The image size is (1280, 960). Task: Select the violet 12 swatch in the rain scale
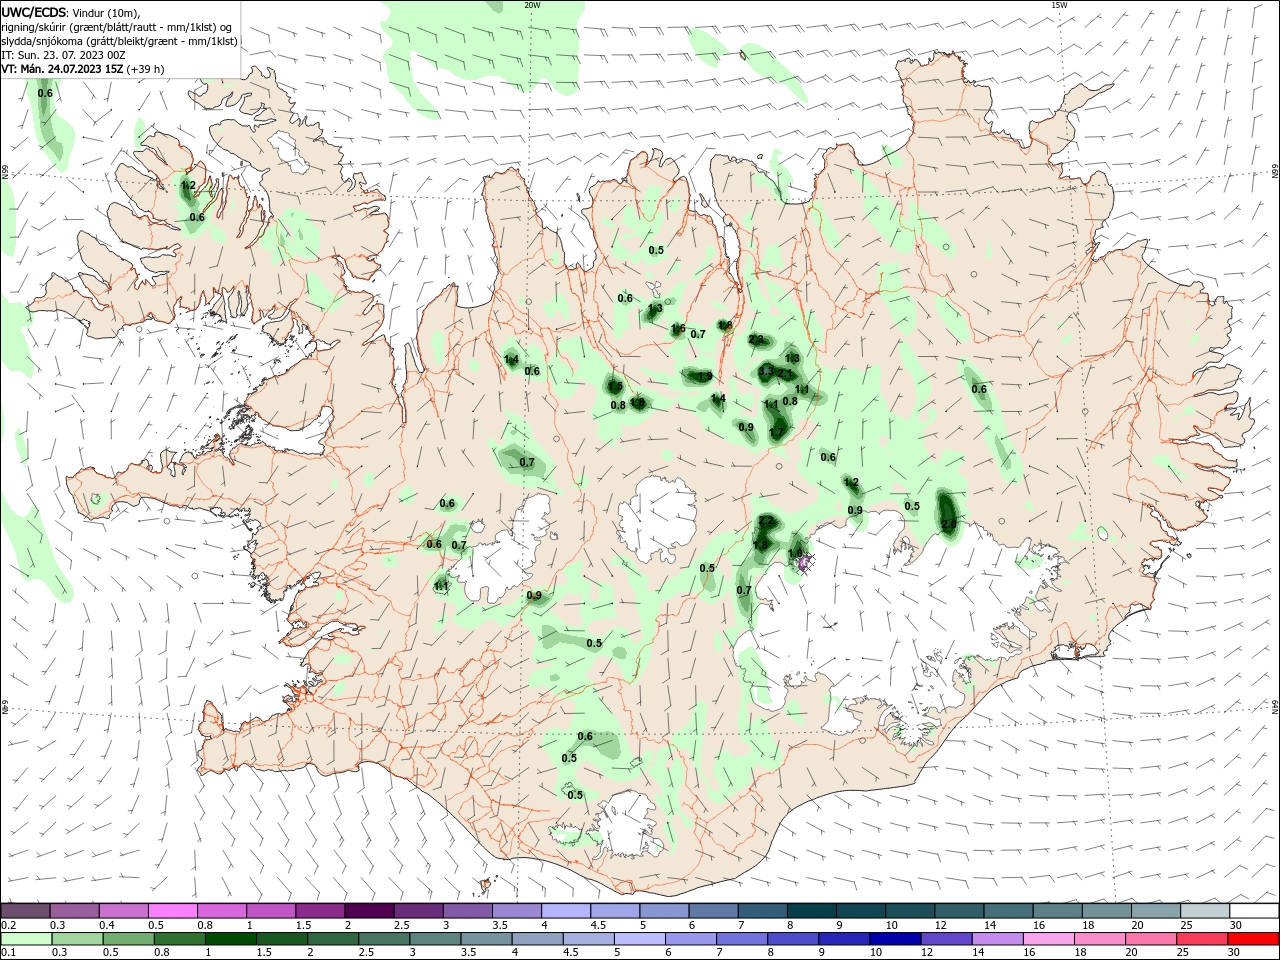click(x=945, y=939)
